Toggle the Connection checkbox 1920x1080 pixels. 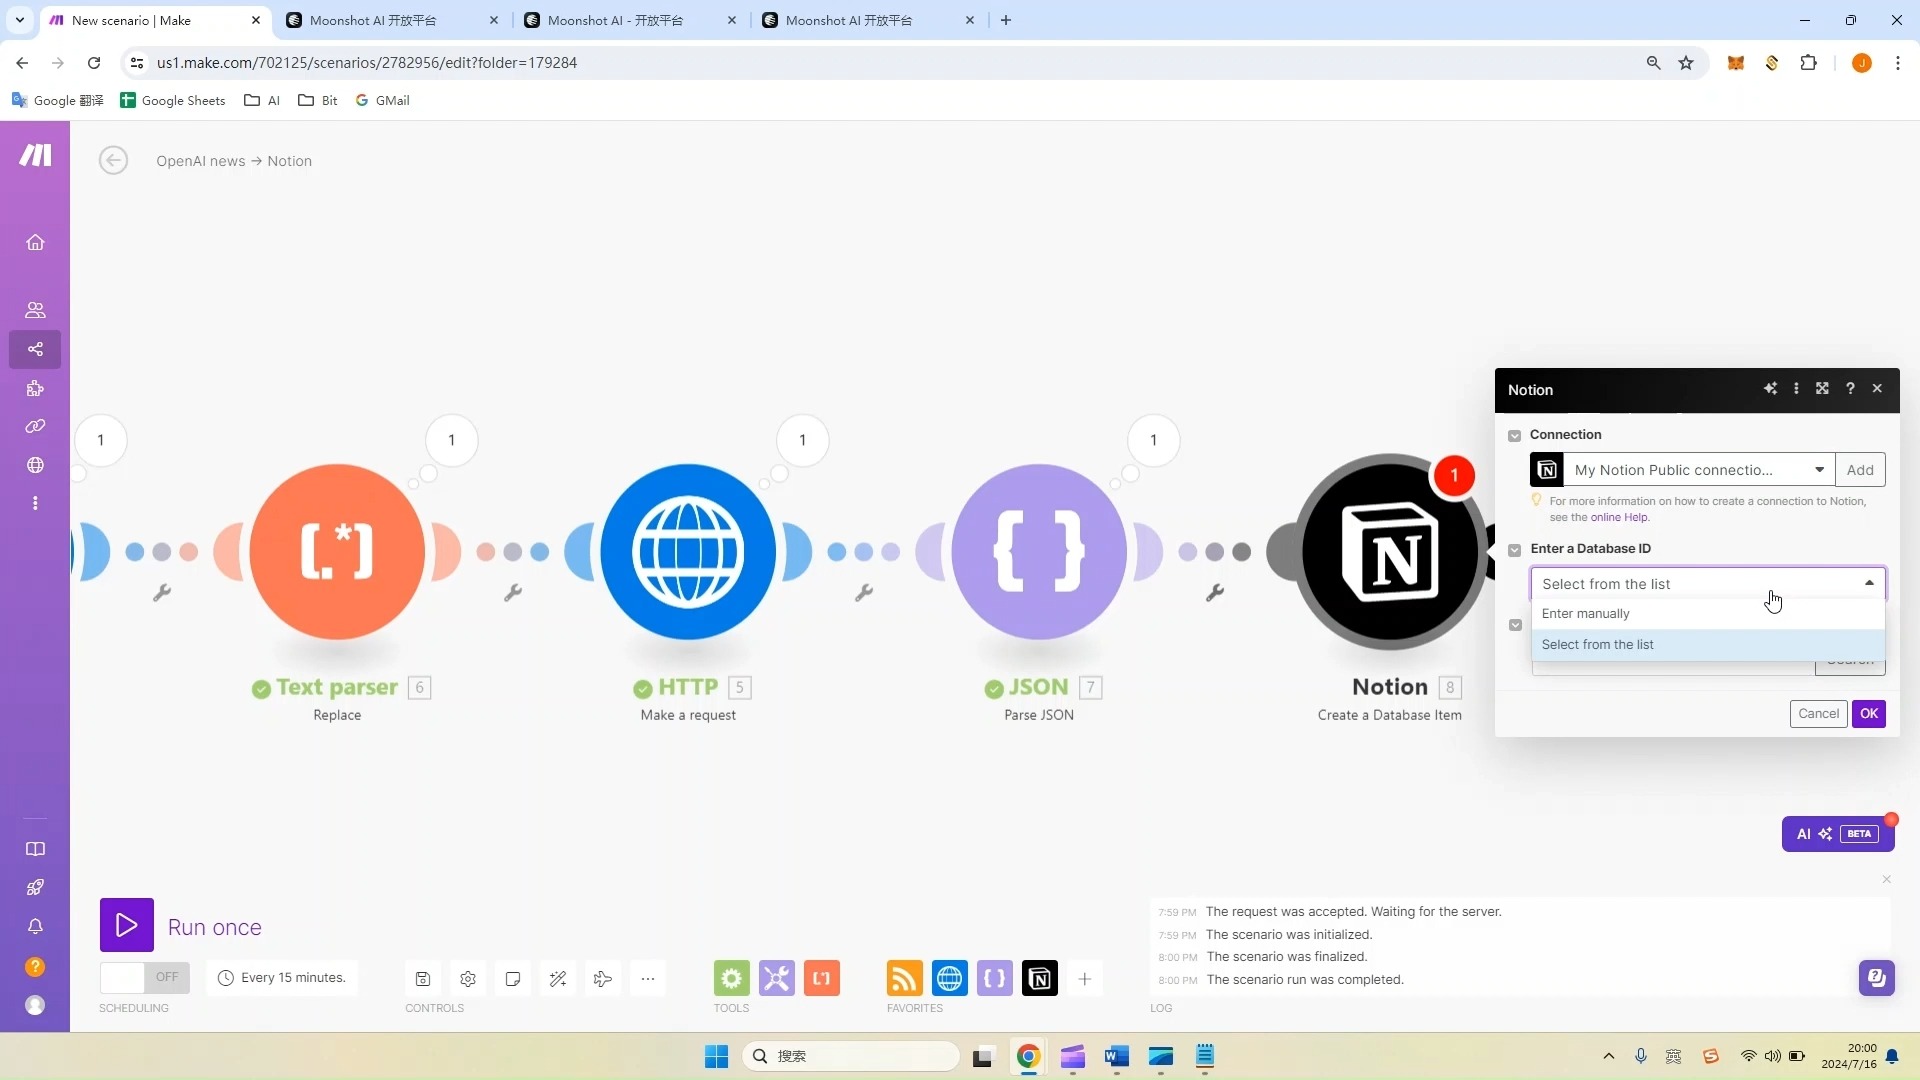(x=1515, y=436)
